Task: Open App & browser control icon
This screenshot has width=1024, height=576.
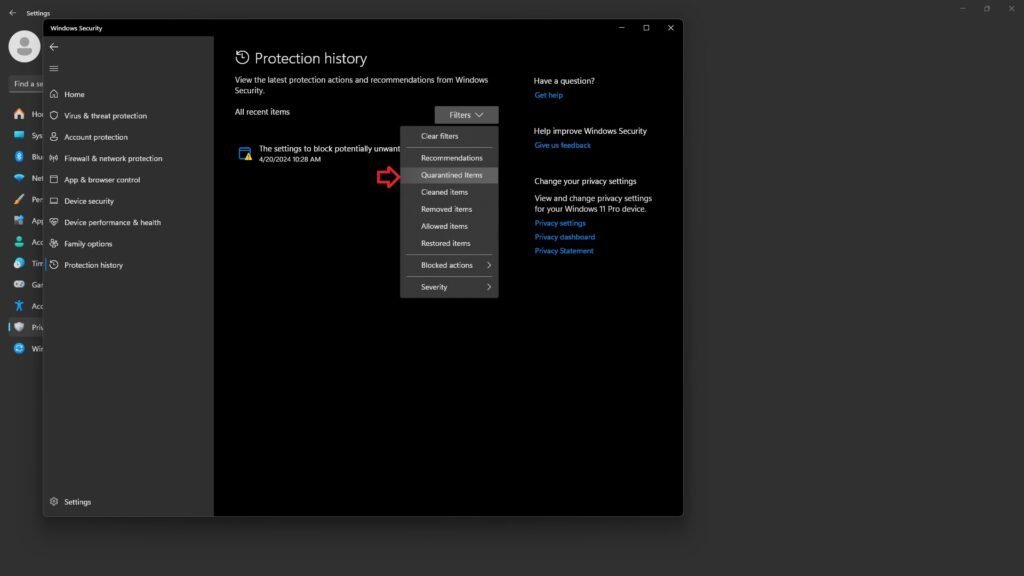Action: click(54, 180)
